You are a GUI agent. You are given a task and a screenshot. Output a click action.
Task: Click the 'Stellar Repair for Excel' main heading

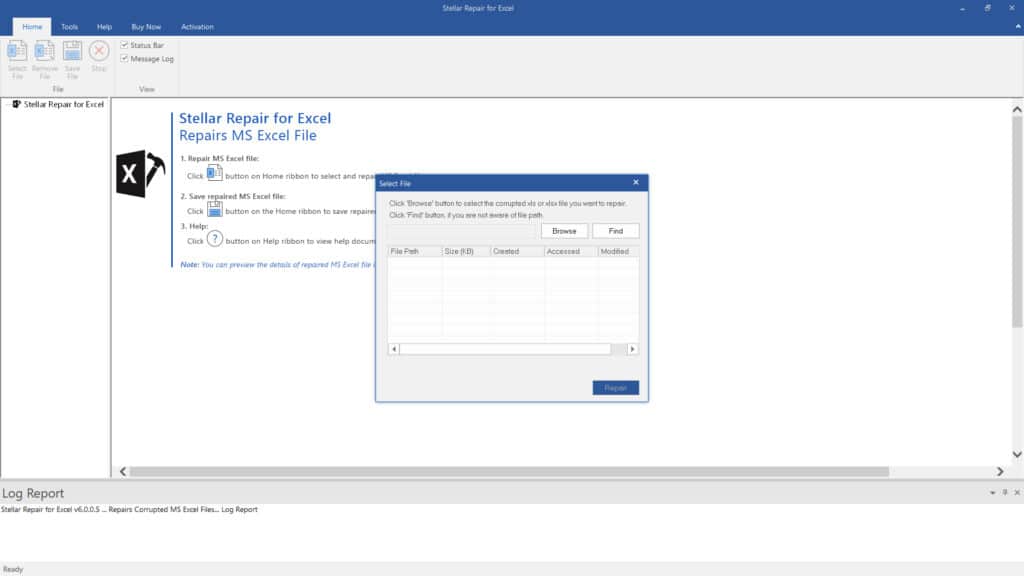coord(255,118)
